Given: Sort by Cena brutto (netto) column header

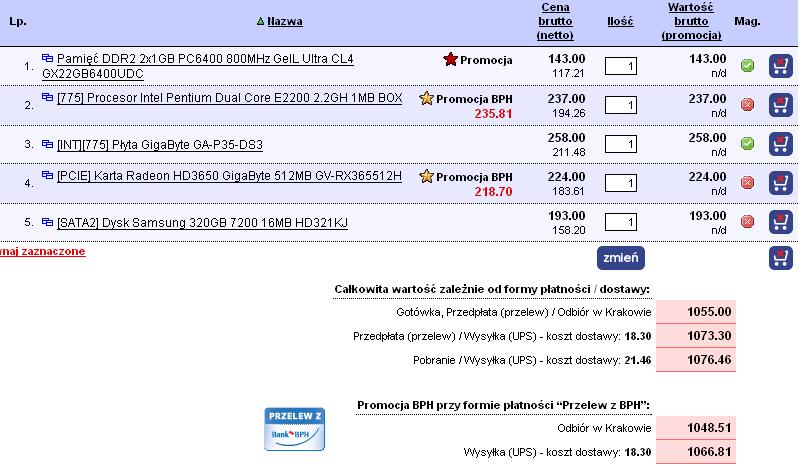Looking at the screenshot, I should (x=555, y=21).
